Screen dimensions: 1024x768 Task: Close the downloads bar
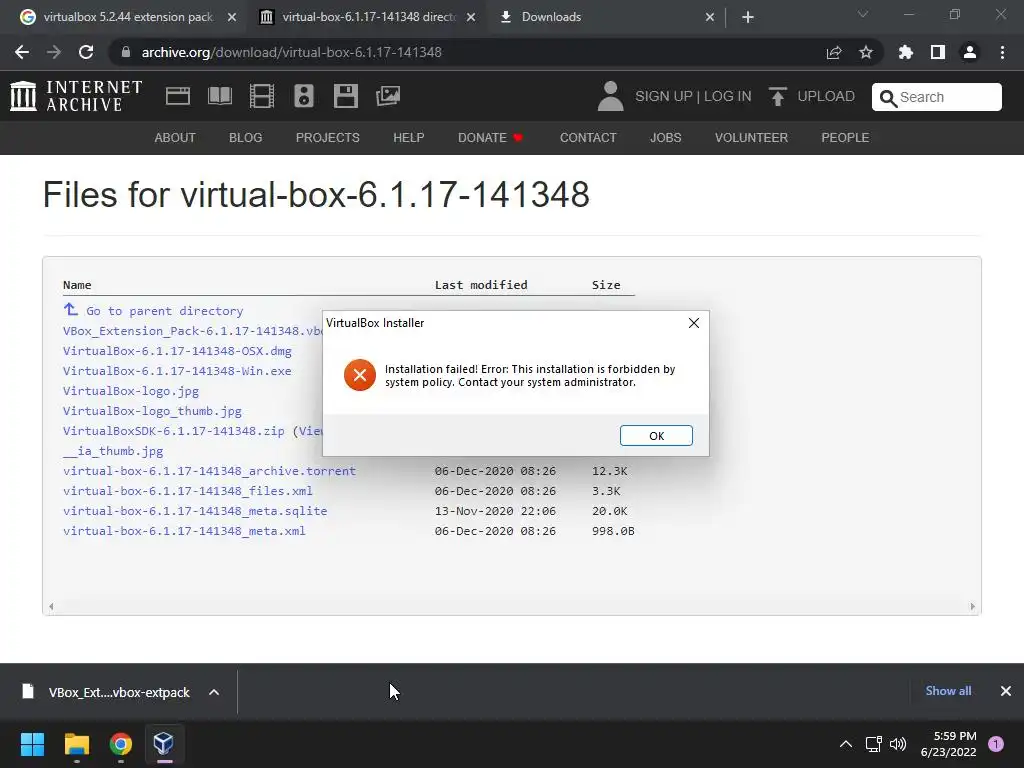tap(1006, 691)
